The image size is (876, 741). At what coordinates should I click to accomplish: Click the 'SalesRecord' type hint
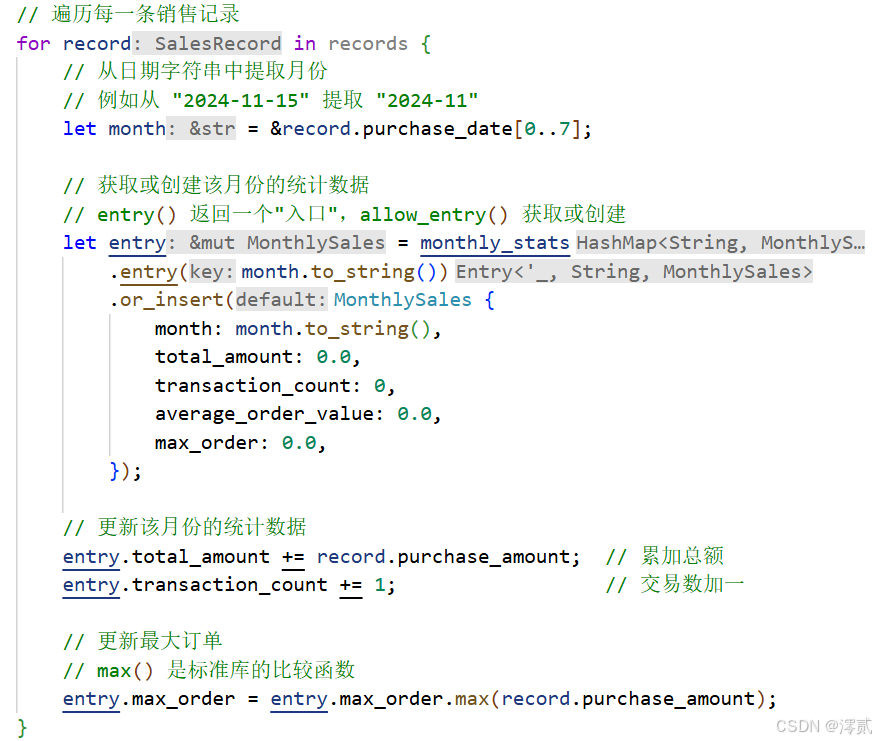(x=218, y=44)
